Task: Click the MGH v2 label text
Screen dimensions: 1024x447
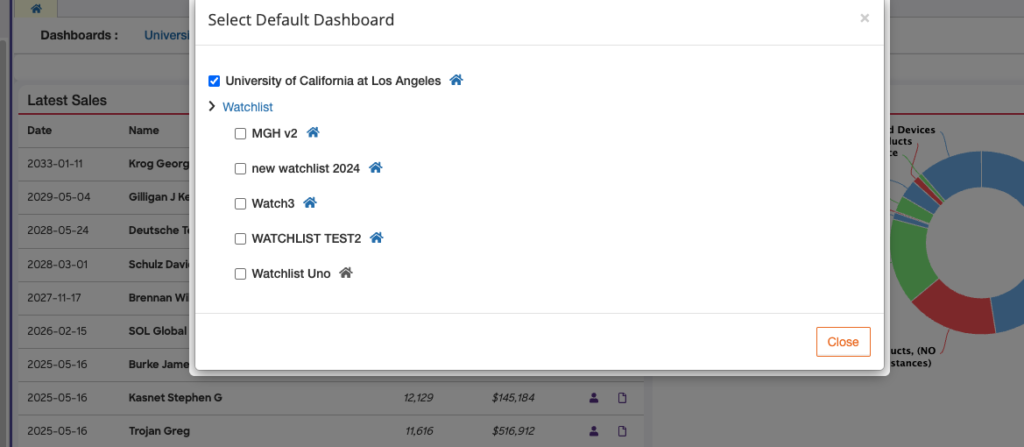Action: (x=274, y=133)
